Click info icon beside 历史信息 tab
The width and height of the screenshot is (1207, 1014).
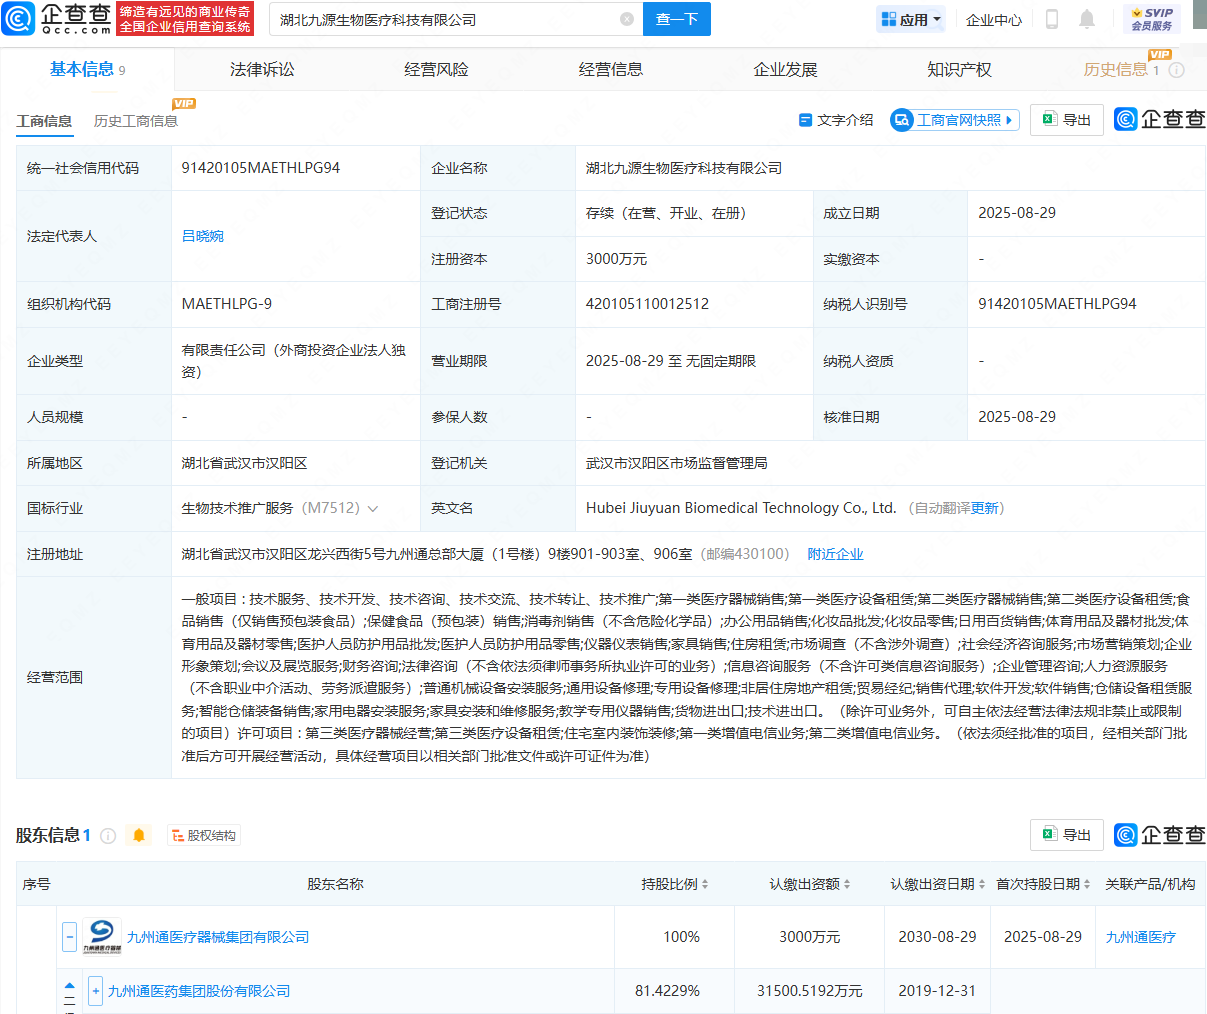(x=1177, y=70)
